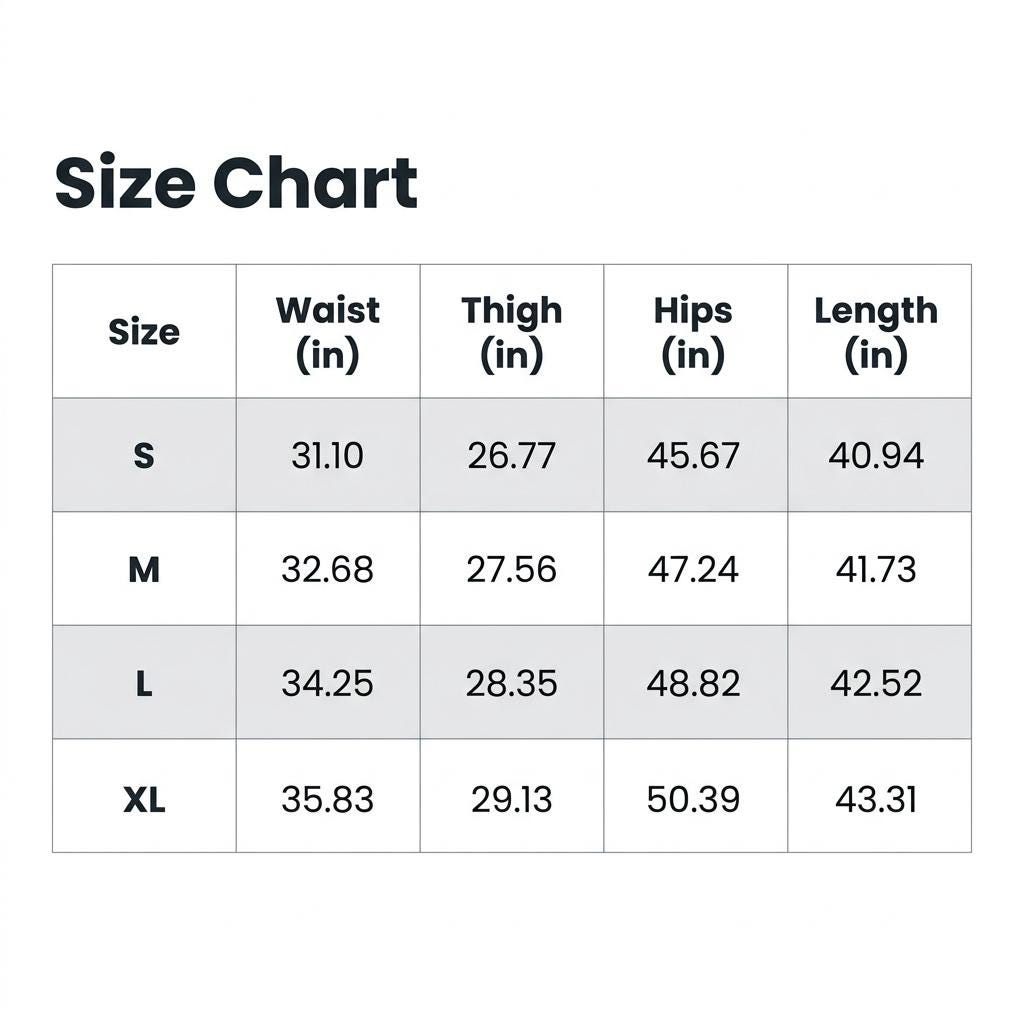Click the L size row label
1024x1024 pixels.
click(x=144, y=684)
